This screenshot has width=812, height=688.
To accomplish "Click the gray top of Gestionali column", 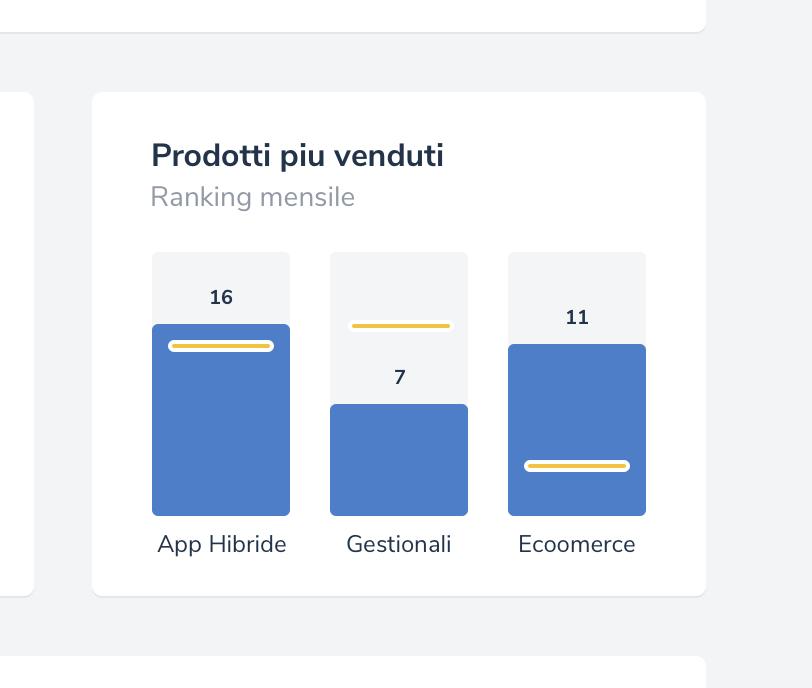I will tap(399, 282).
